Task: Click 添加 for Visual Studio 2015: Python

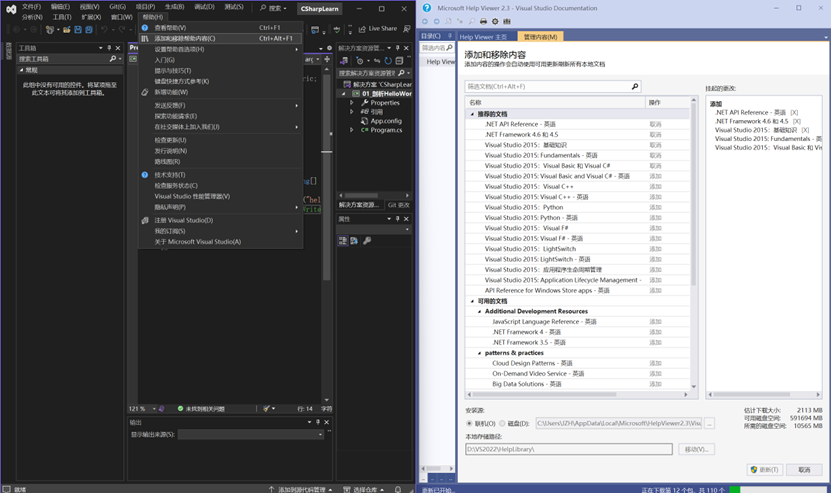Action: (x=656, y=207)
